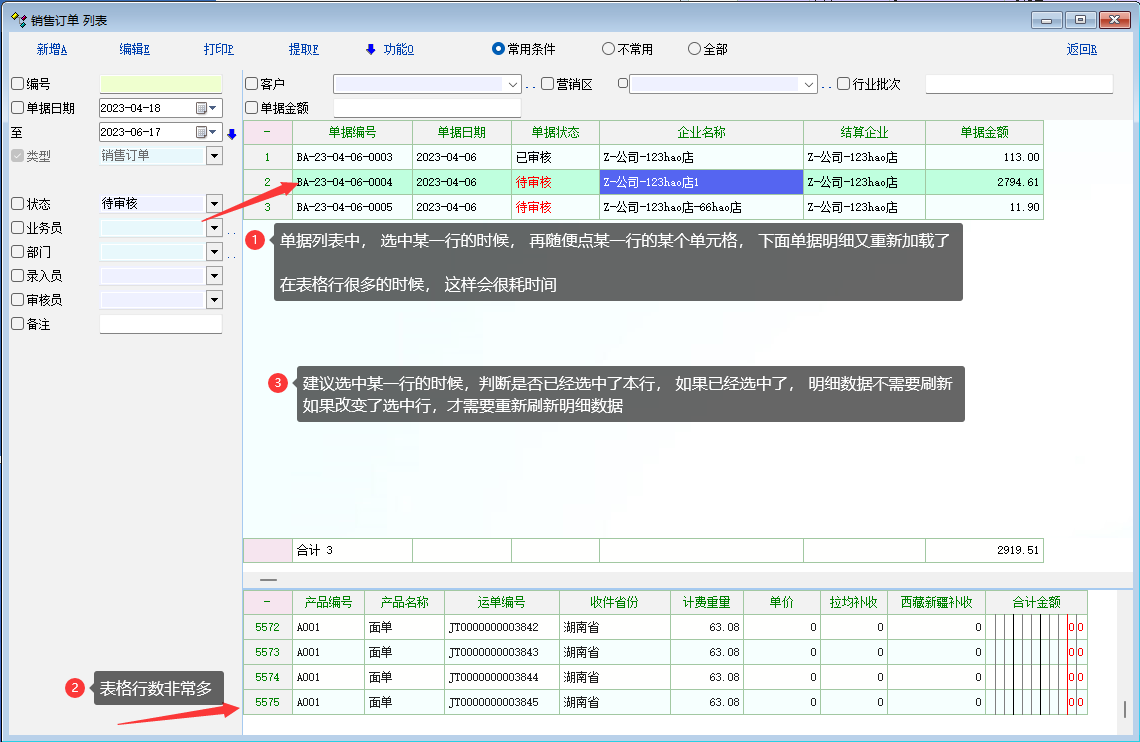Select the 不常用 radio option
1140x742 pixels.
click(x=608, y=49)
